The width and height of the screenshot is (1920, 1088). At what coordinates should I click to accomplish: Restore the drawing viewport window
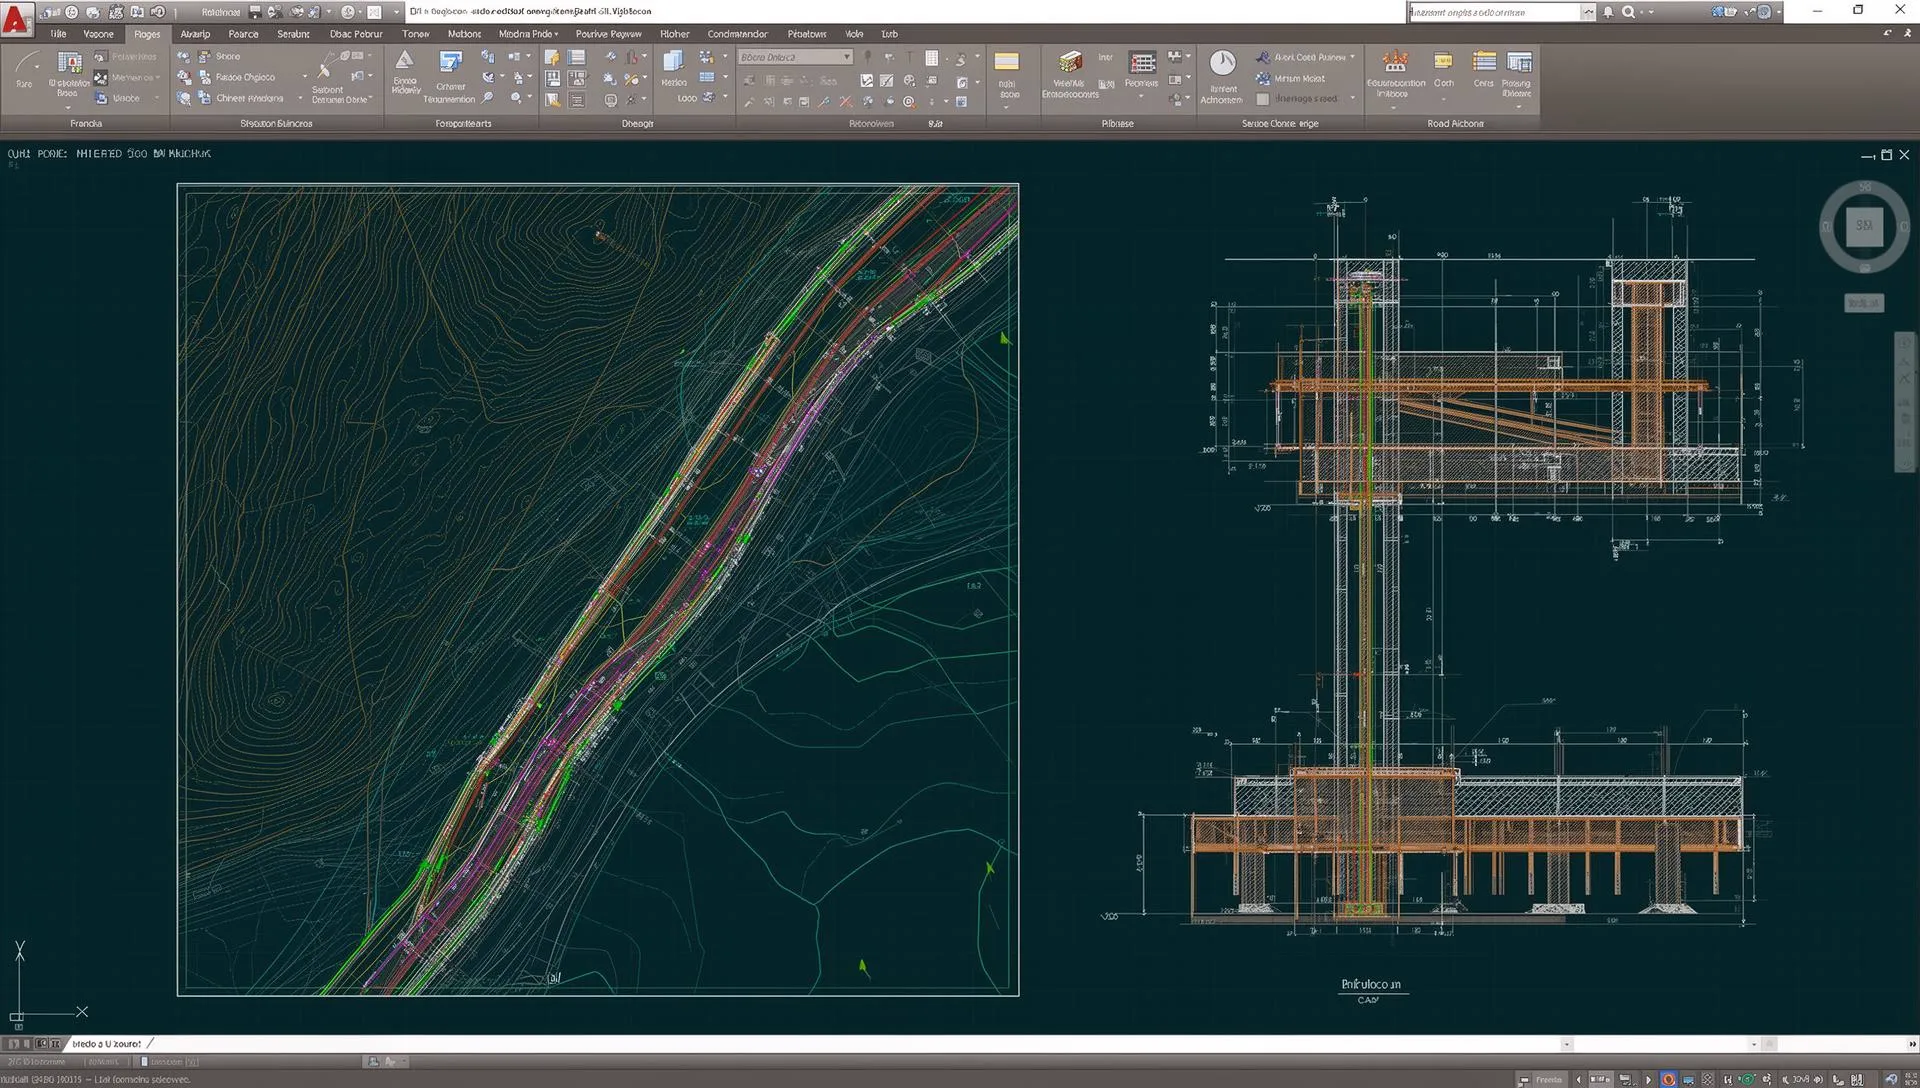(1886, 155)
